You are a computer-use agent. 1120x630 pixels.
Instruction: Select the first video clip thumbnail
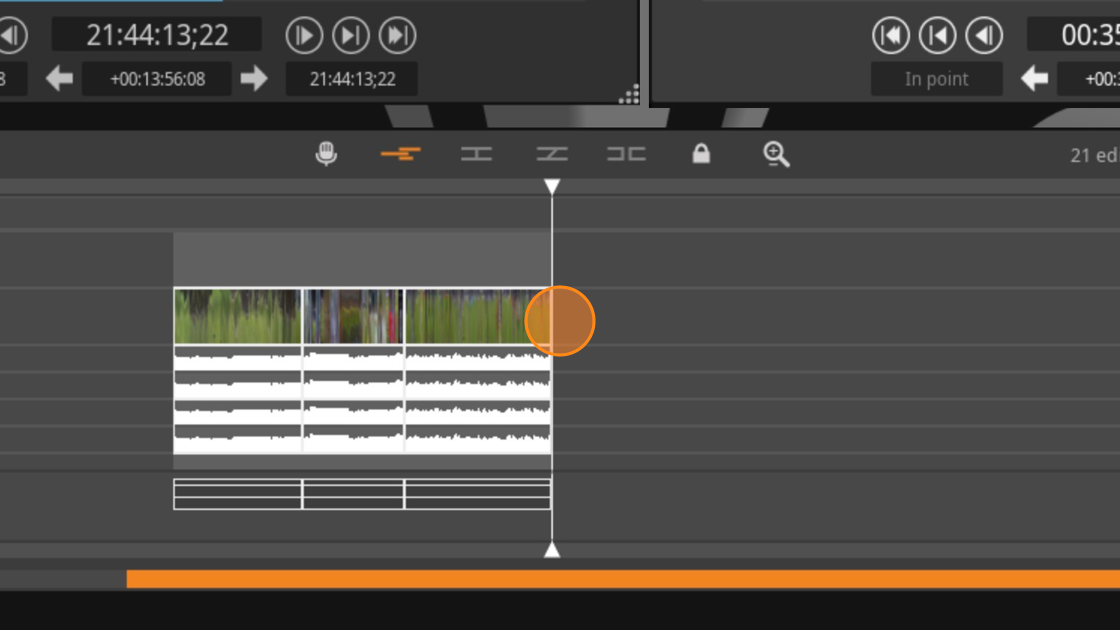click(x=238, y=316)
